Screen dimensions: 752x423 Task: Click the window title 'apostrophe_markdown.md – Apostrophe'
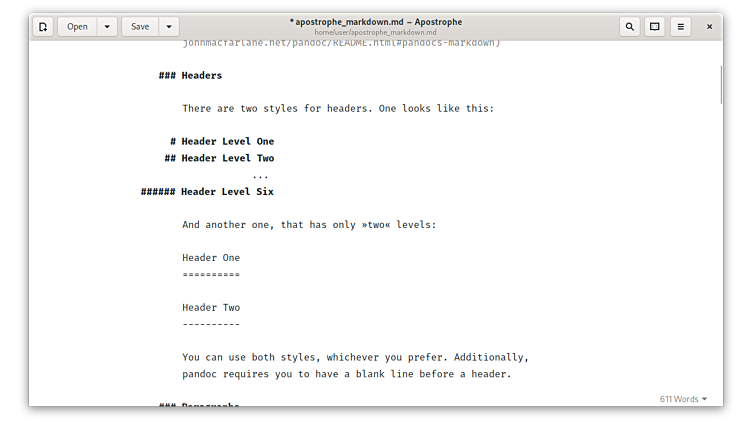(x=376, y=22)
